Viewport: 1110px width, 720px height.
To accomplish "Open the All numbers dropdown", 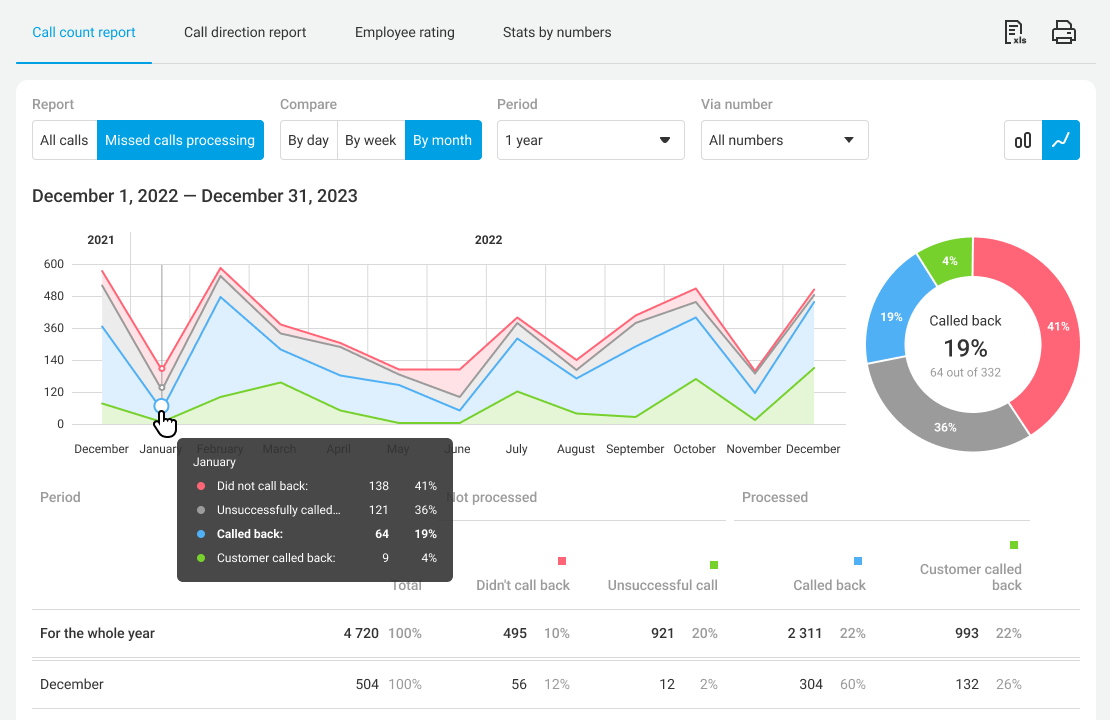I will tap(784, 140).
